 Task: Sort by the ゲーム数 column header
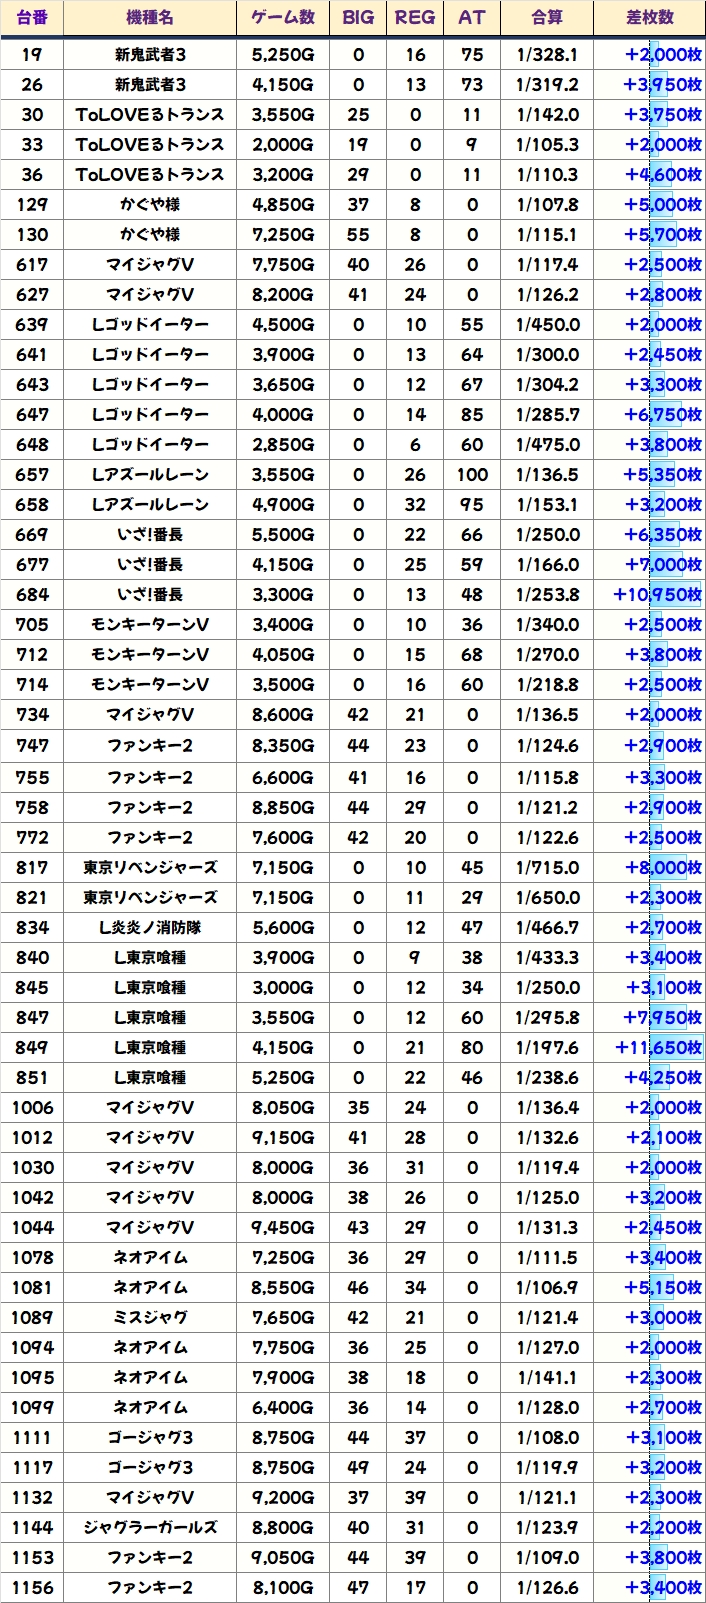point(283,18)
